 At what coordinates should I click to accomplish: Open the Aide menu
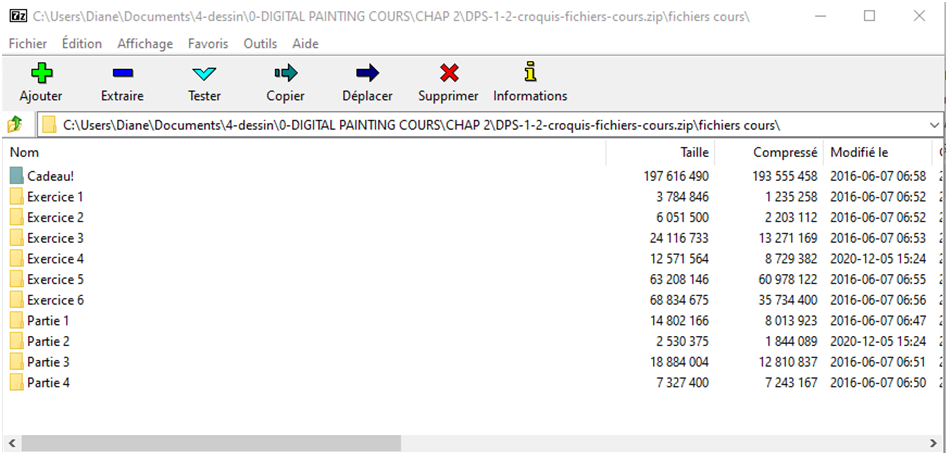306,44
